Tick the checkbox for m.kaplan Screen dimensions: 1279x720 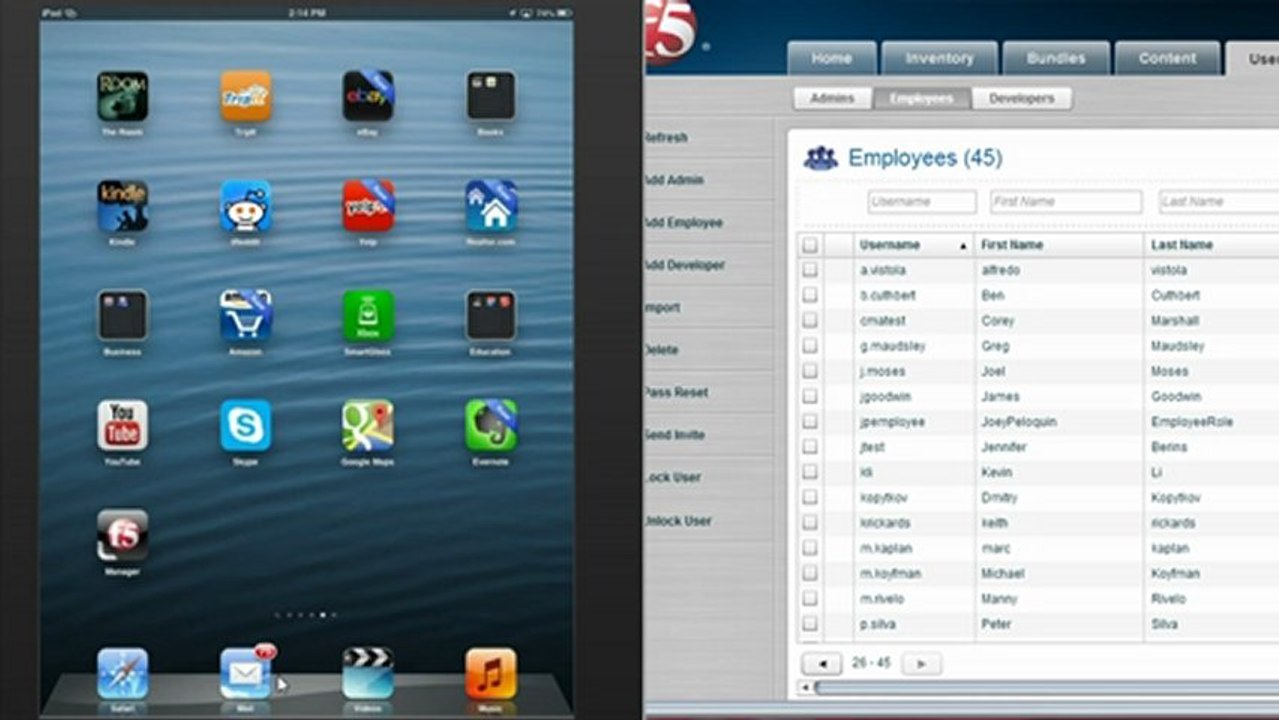coord(810,548)
